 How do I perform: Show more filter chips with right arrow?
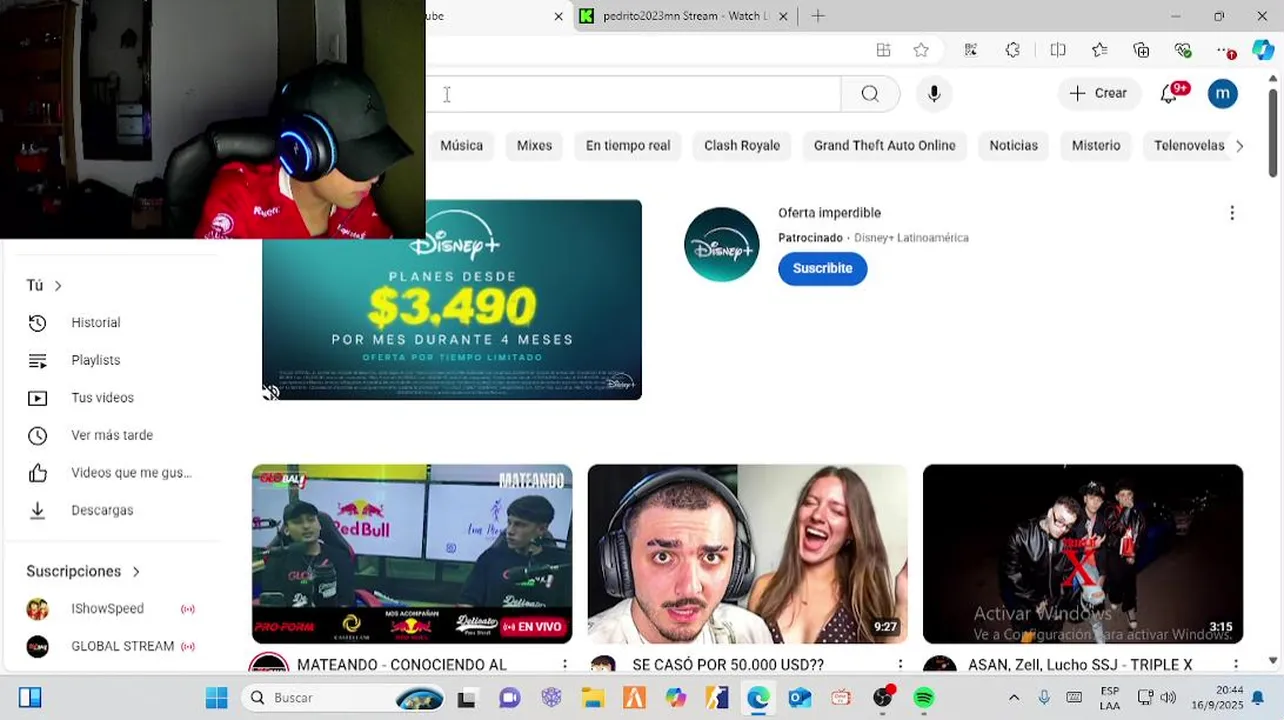coord(1239,146)
